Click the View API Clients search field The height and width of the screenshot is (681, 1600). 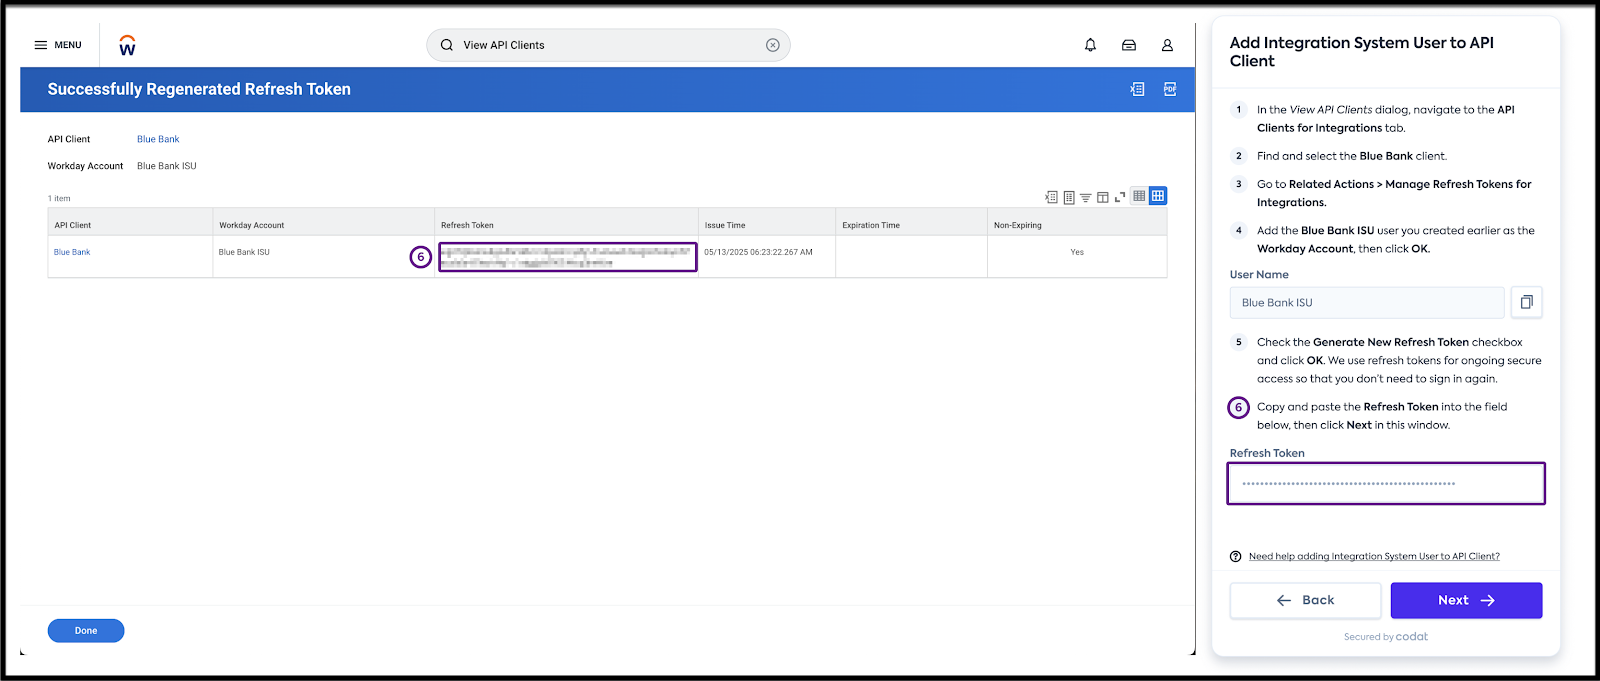pyautogui.click(x=608, y=45)
